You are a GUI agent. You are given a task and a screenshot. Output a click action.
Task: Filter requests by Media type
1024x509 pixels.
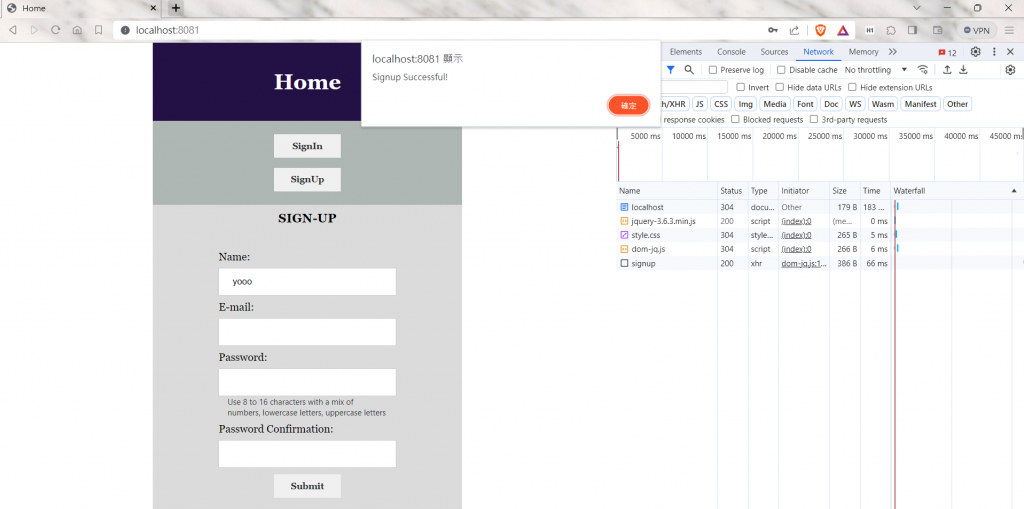[x=775, y=104]
